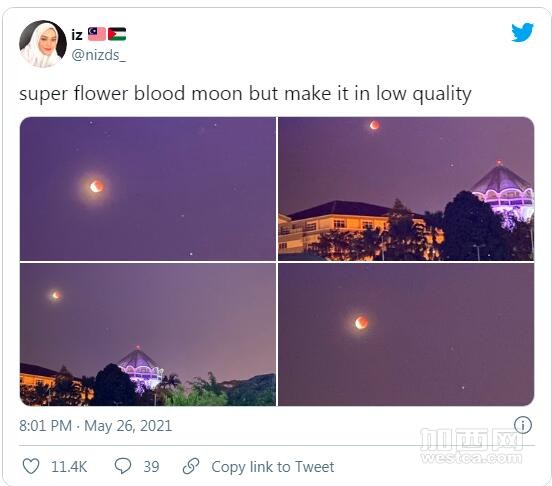Click the 11.4K likes count
This screenshot has width=552, height=486.
pos(69,467)
